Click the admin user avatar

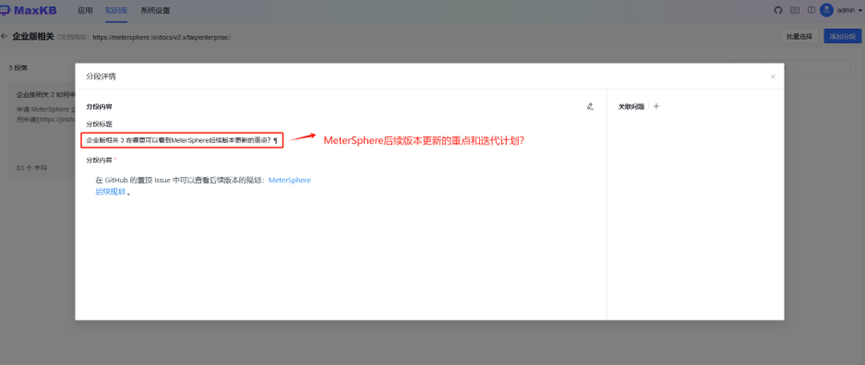point(826,10)
